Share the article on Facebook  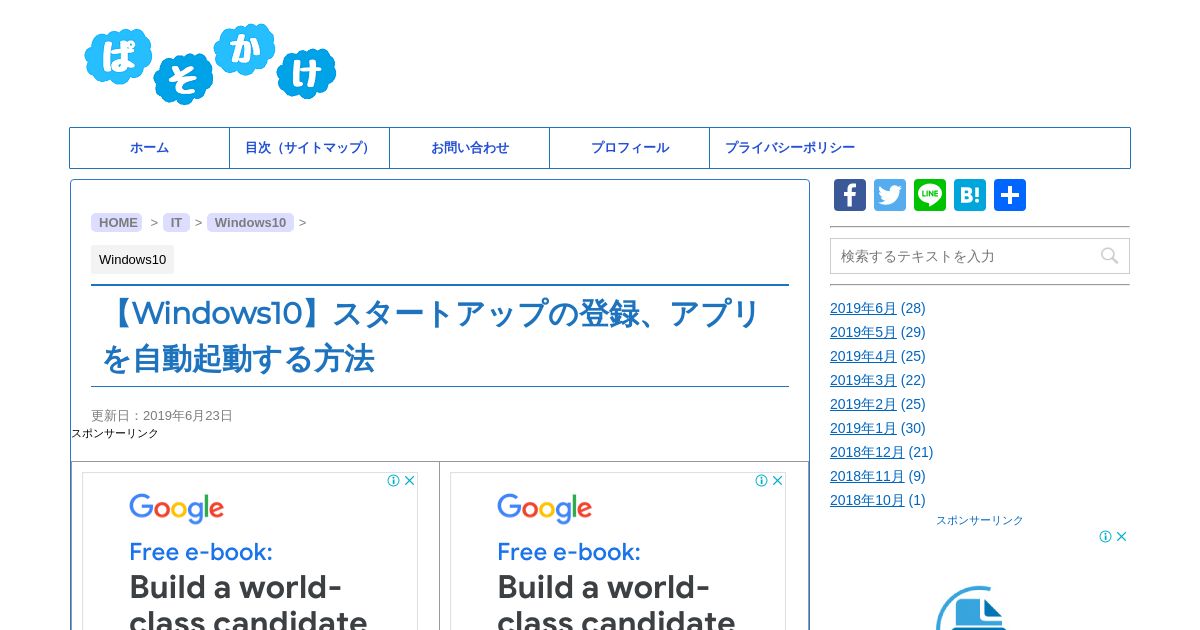tap(850, 195)
